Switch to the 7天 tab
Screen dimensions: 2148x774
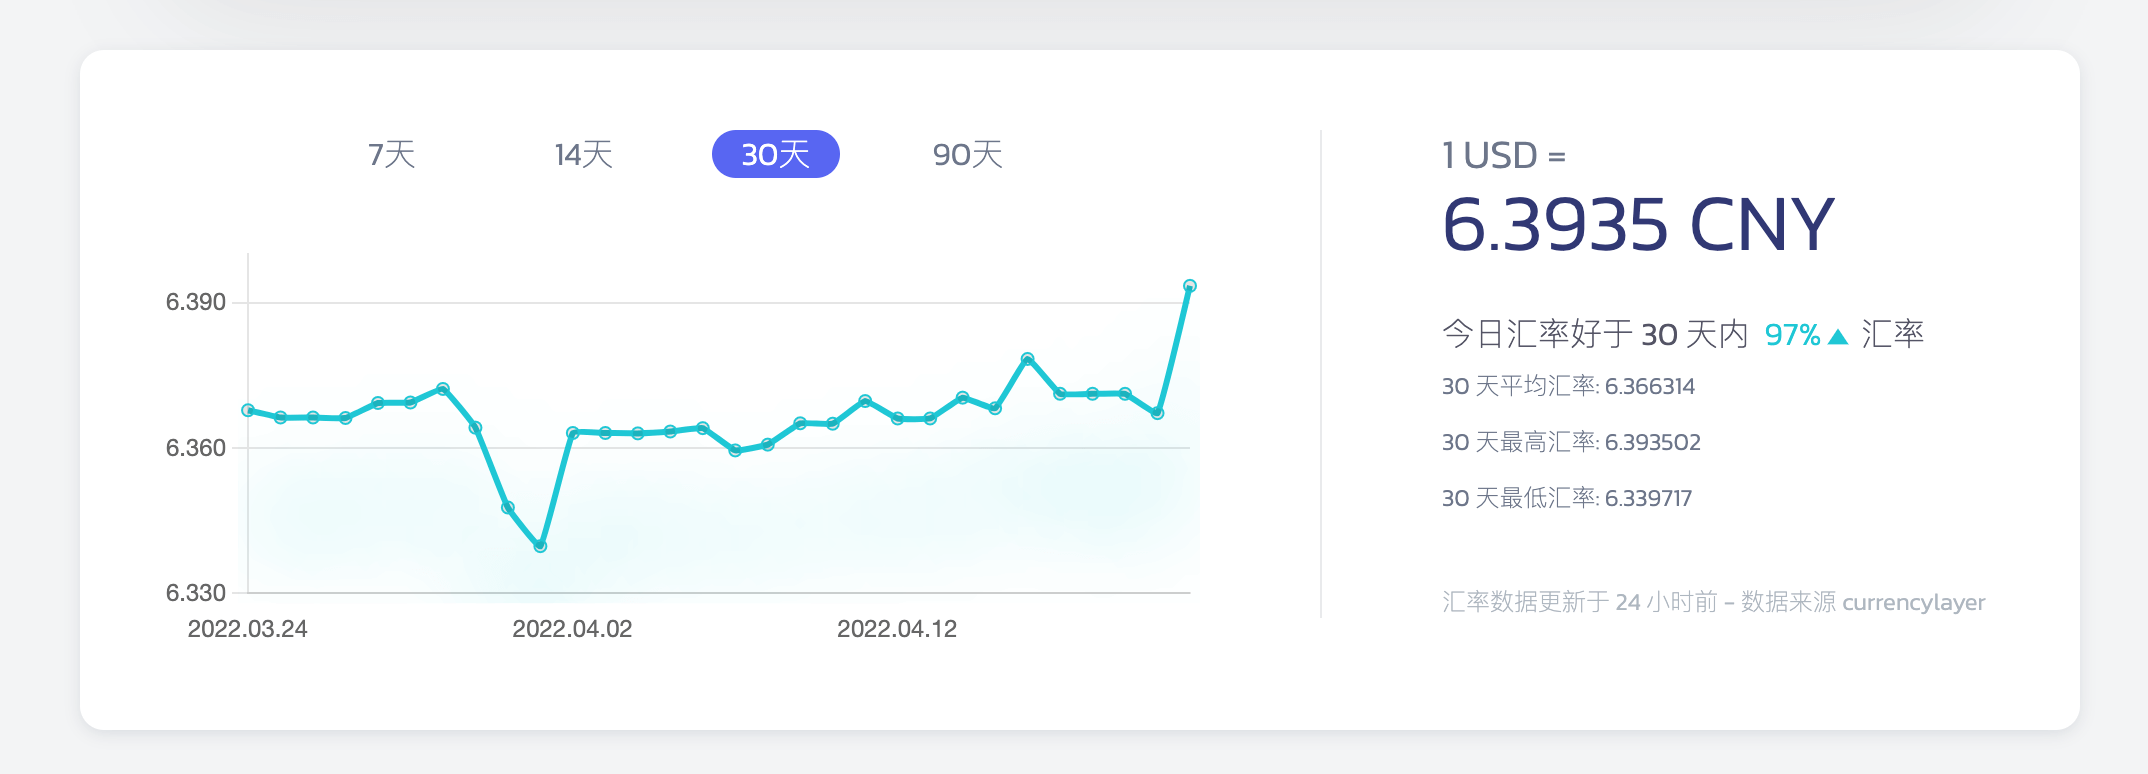391,155
